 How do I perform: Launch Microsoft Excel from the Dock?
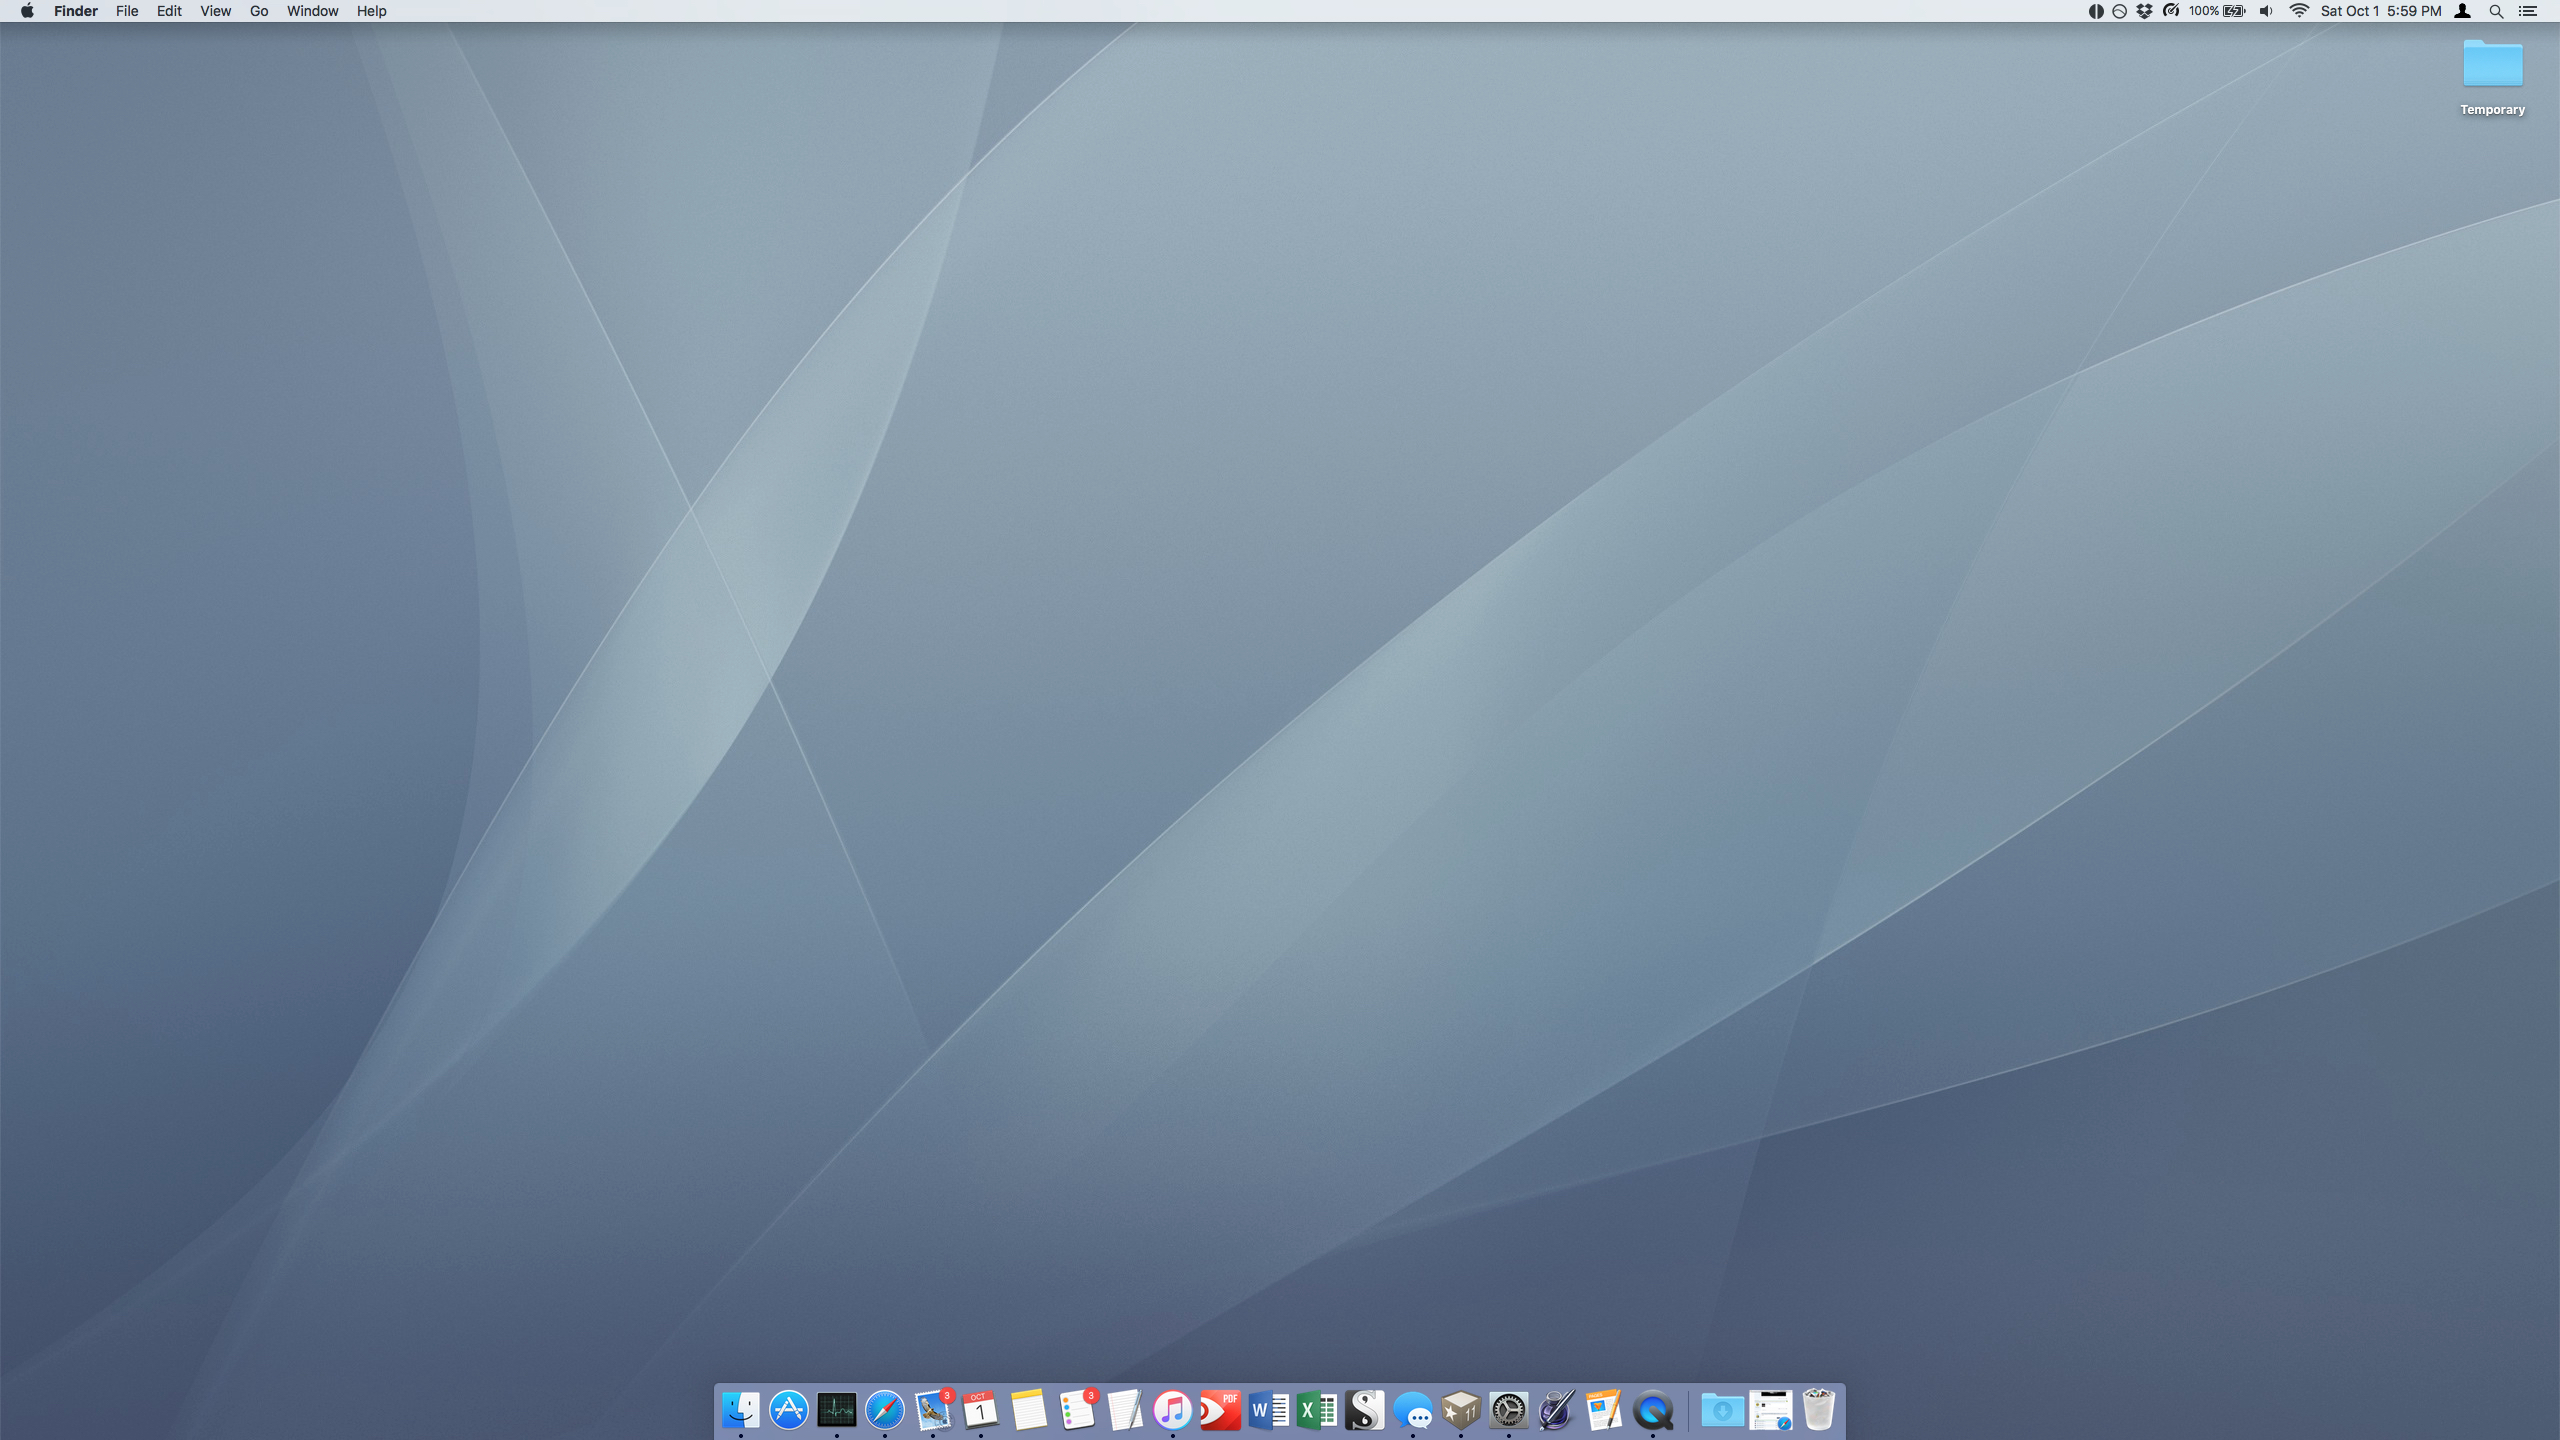pyautogui.click(x=1316, y=1410)
